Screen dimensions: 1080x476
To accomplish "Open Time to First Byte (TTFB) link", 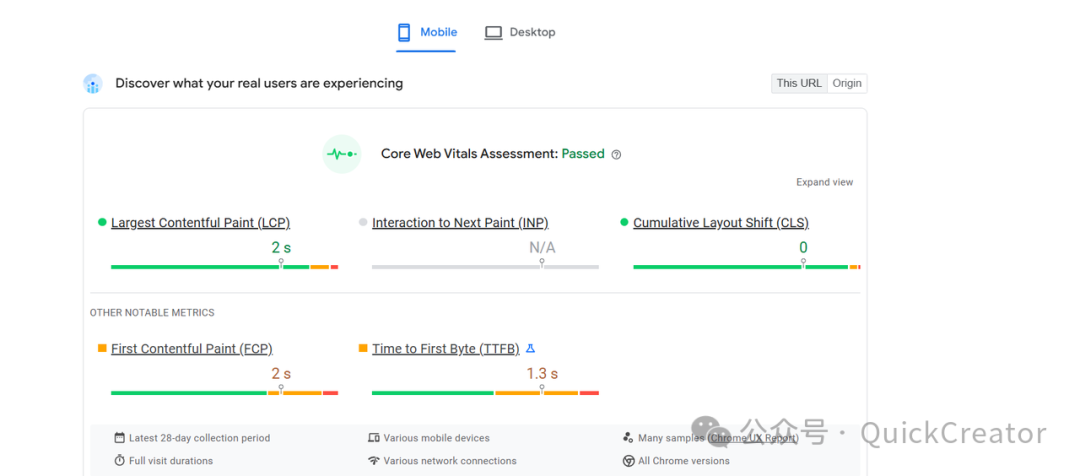I will [445, 349].
